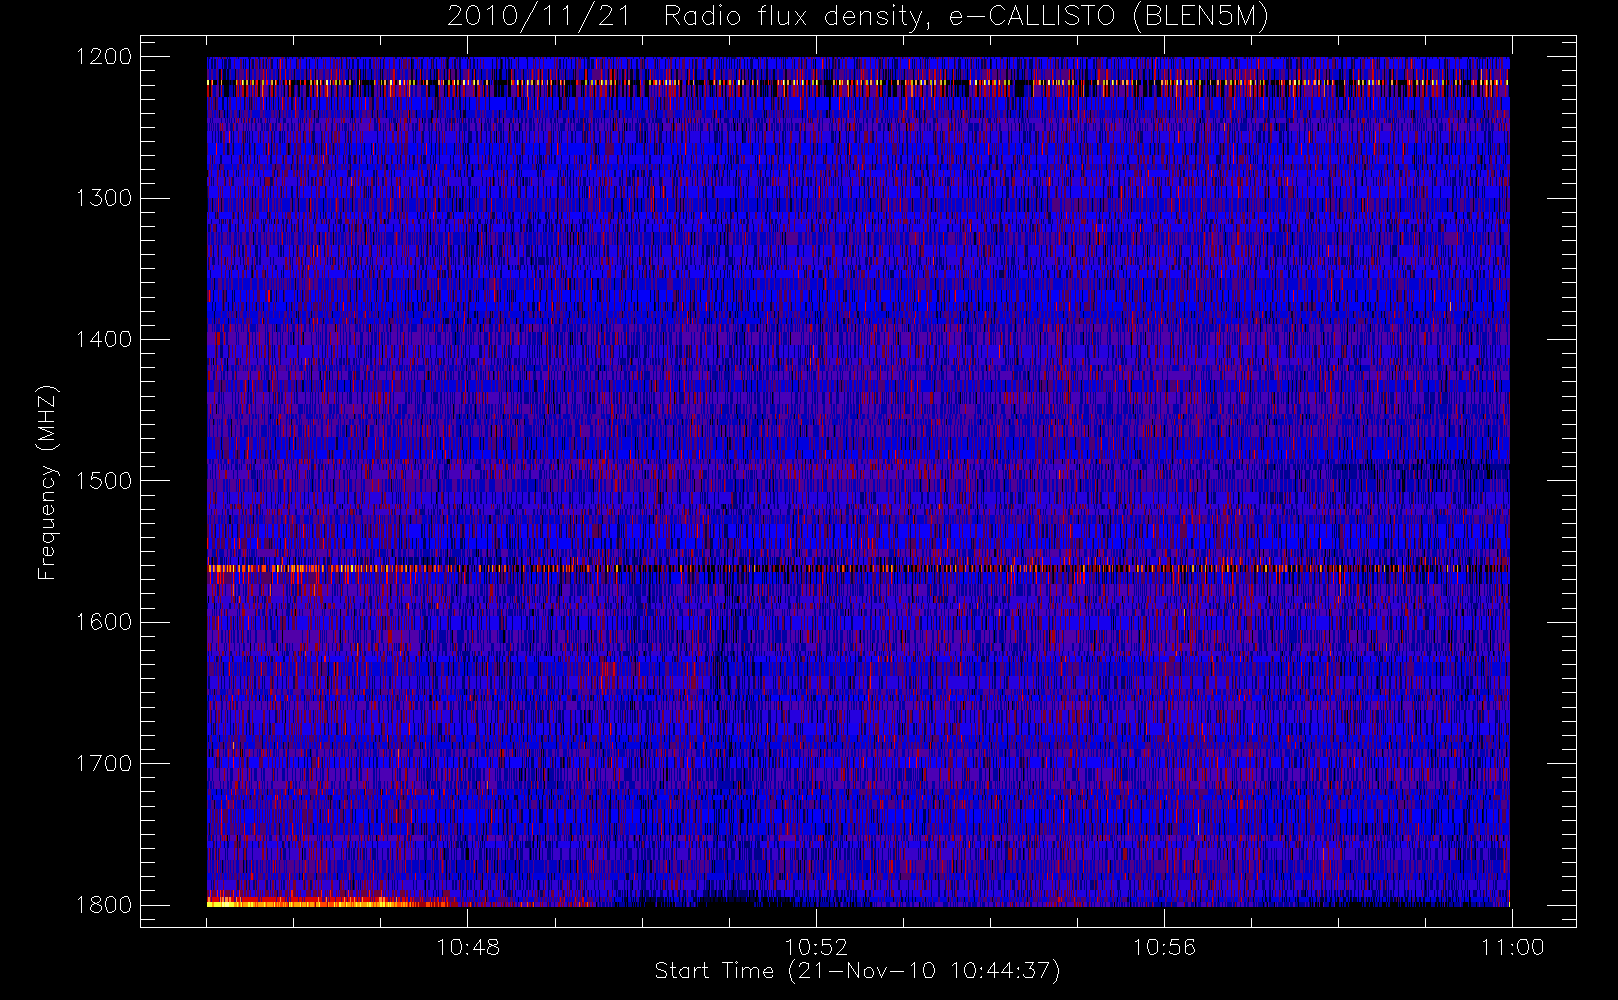Select the '1700' frequency axis label
The width and height of the screenshot is (1618, 1000).
(x=104, y=764)
